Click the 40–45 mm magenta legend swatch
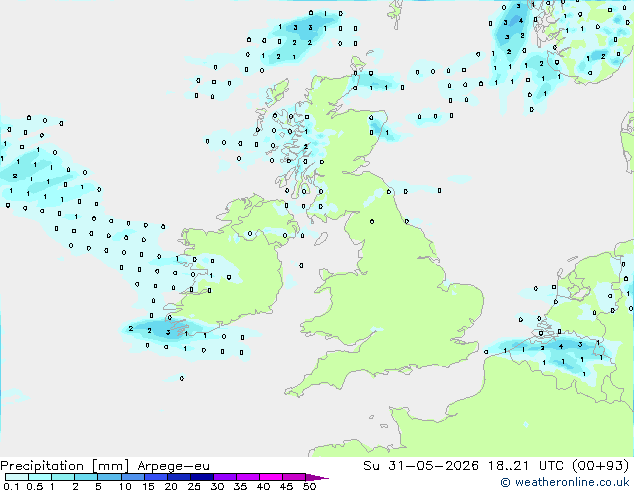The height and width of the screenshot is (490, 634). [x=271, y=477]
